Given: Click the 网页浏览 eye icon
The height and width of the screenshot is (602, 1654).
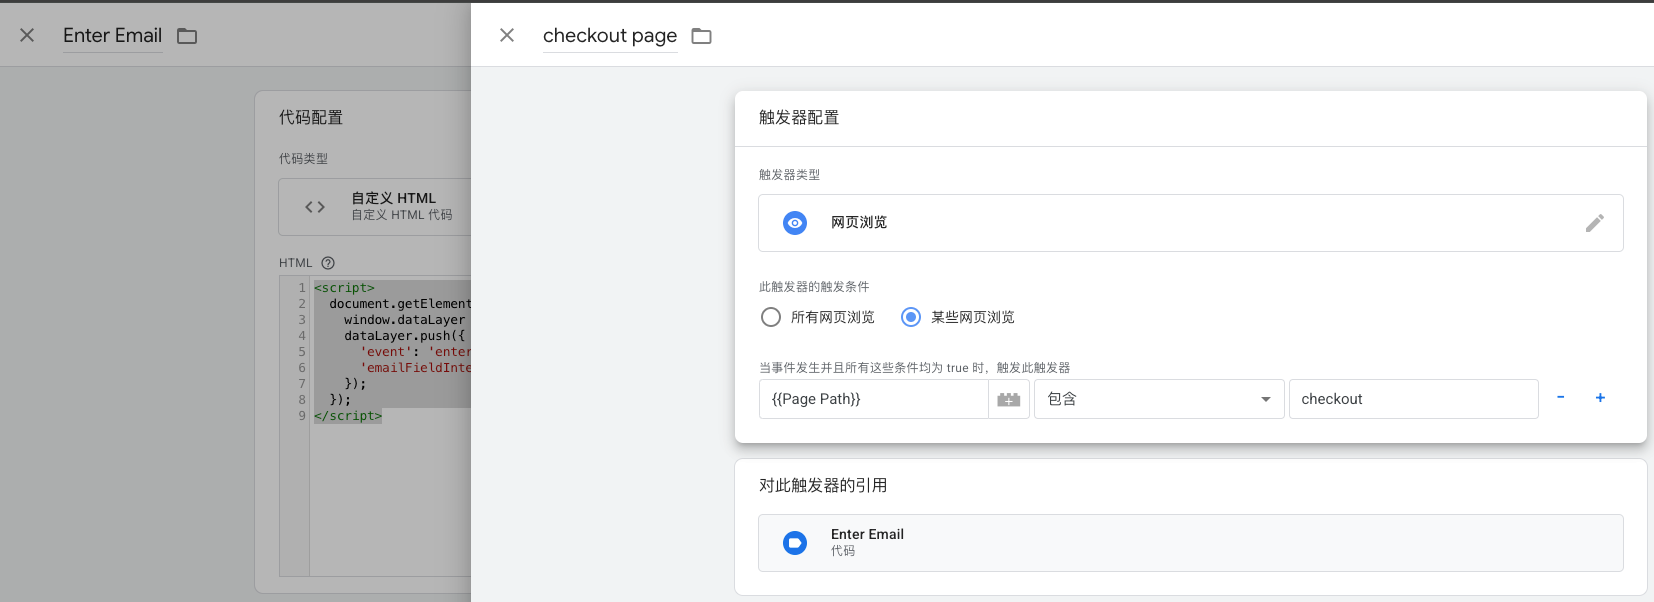Looking at the screenshot, I should pos(795,223).
